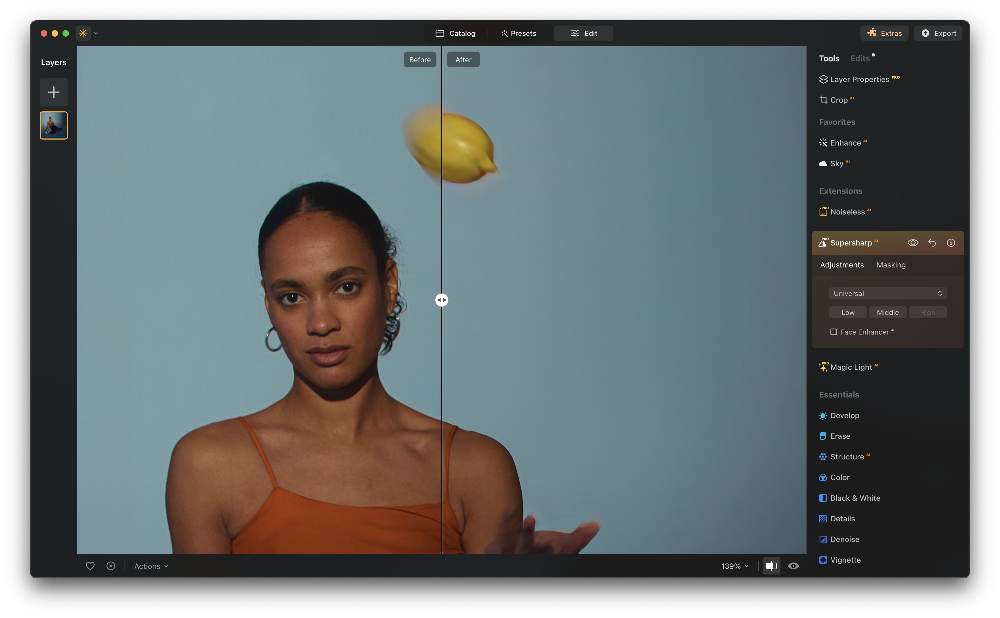
Task: Click the add layer plus button
Action: pyautogui.click(x=54, y=92)
